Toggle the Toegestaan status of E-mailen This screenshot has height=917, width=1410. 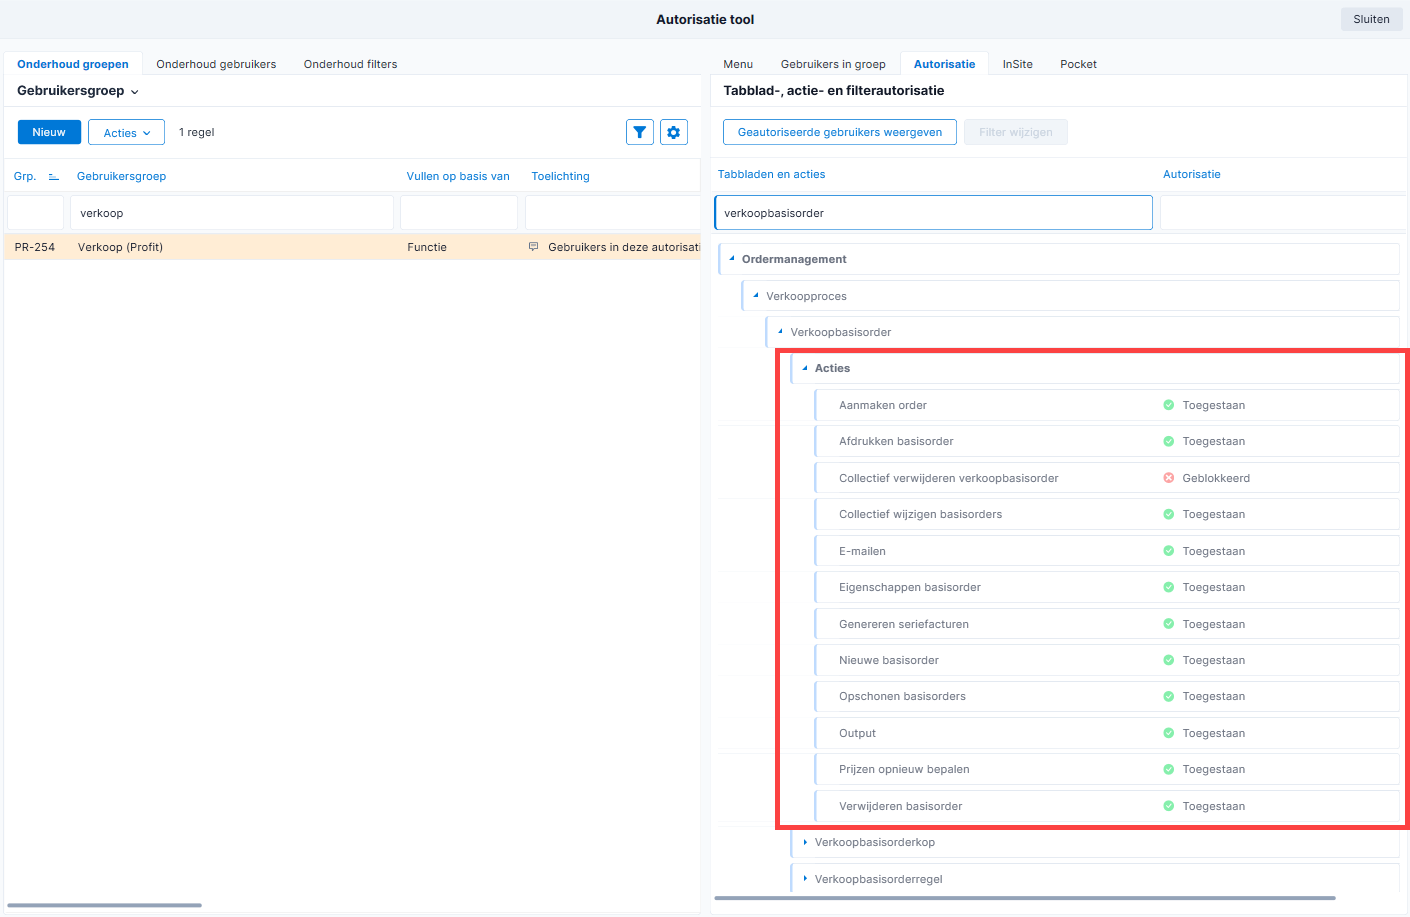tap(1213, 551)
